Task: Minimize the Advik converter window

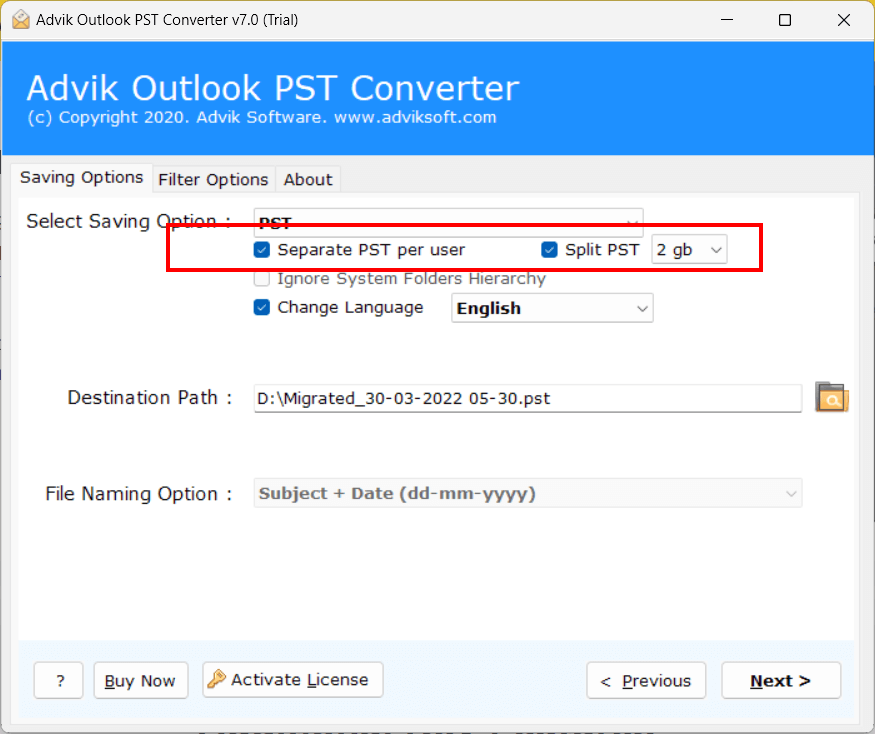Action: tap(727, 20)
